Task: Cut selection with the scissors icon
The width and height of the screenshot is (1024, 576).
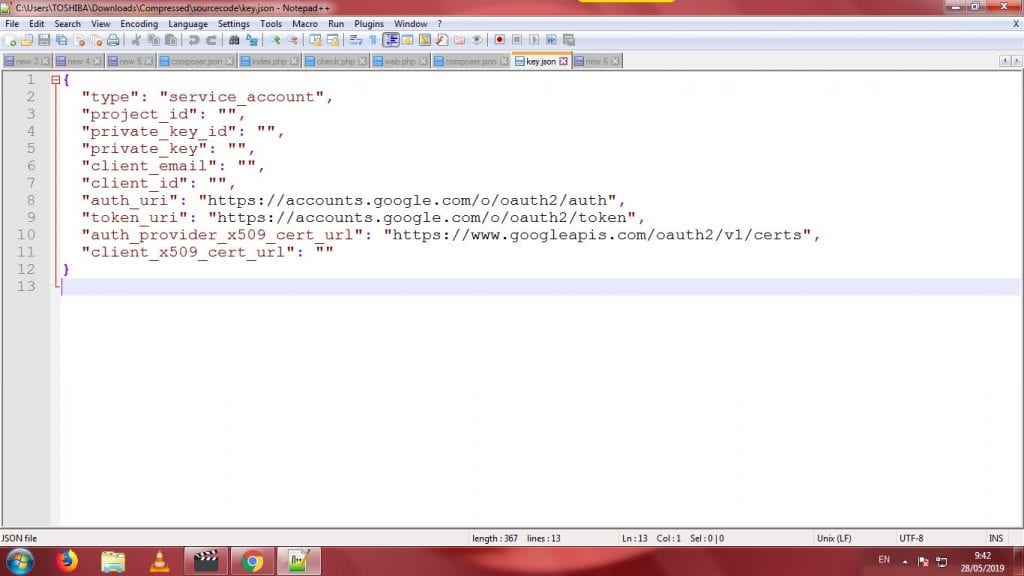Action: 136,40
